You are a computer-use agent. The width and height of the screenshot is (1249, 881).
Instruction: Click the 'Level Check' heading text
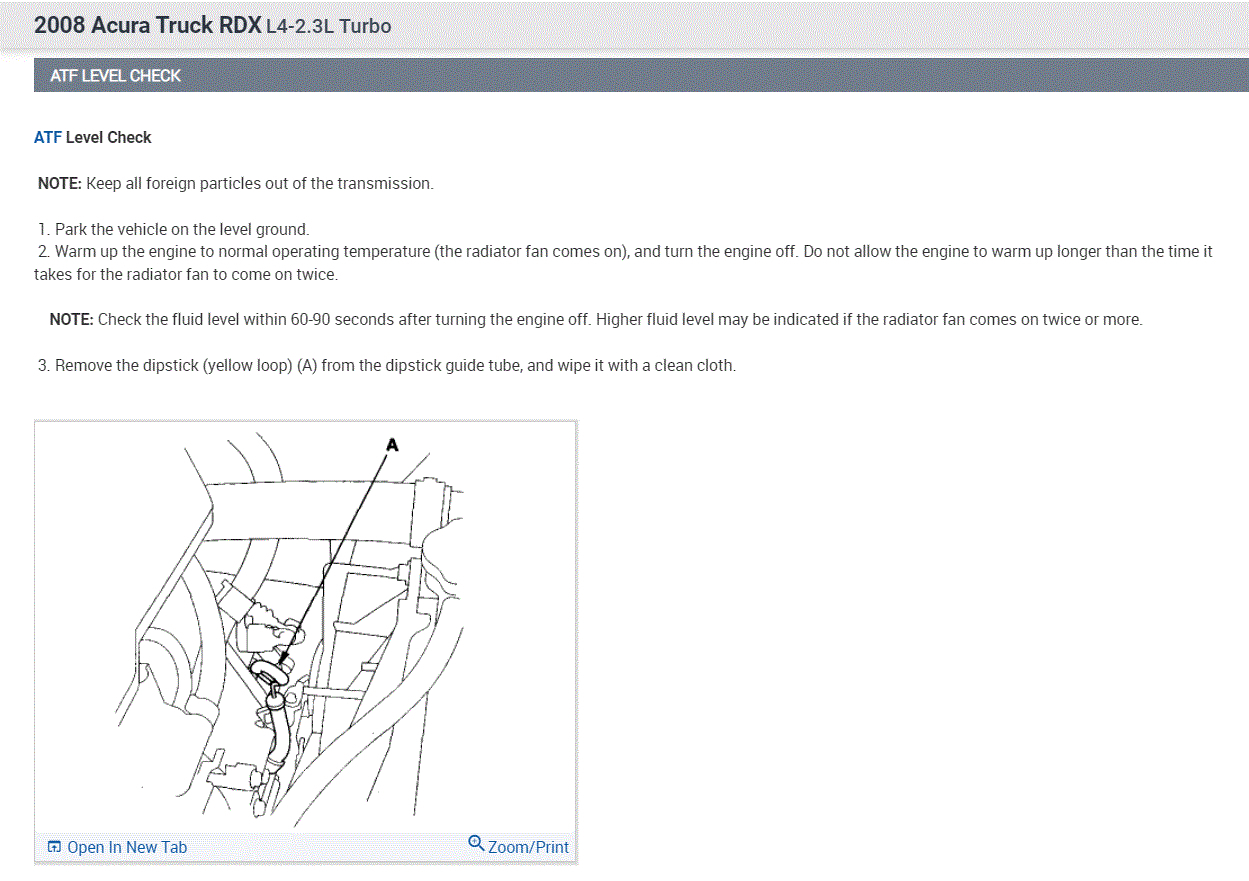pos(108,138)
